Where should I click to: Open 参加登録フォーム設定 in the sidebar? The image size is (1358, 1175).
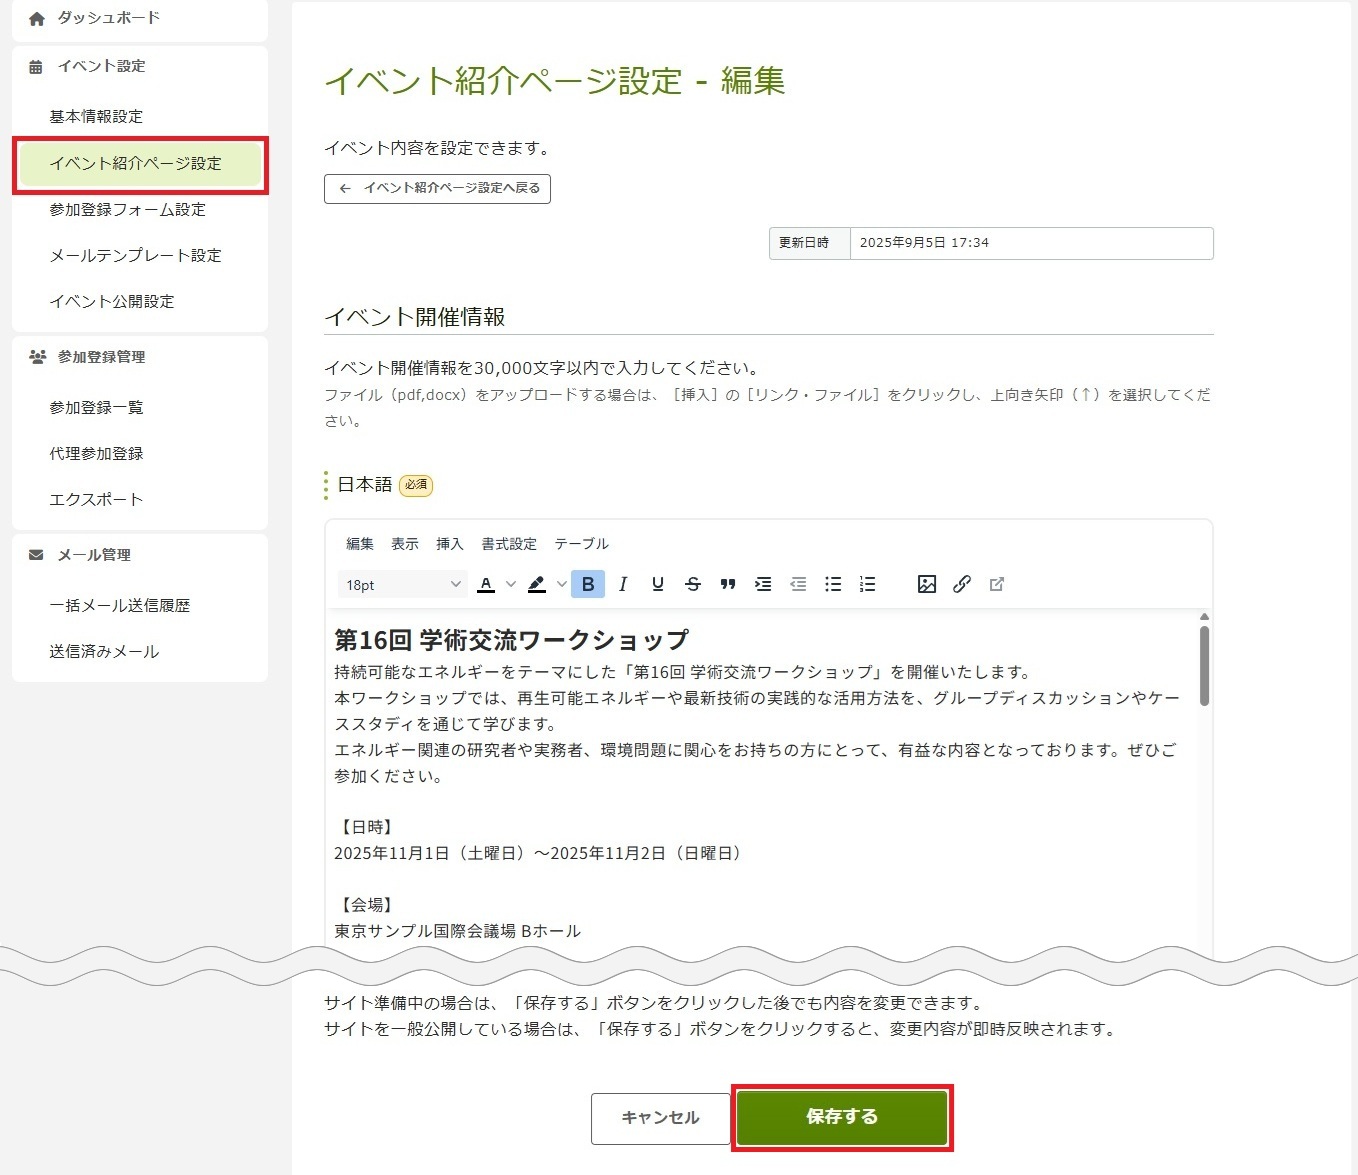(x=128, y=210)
